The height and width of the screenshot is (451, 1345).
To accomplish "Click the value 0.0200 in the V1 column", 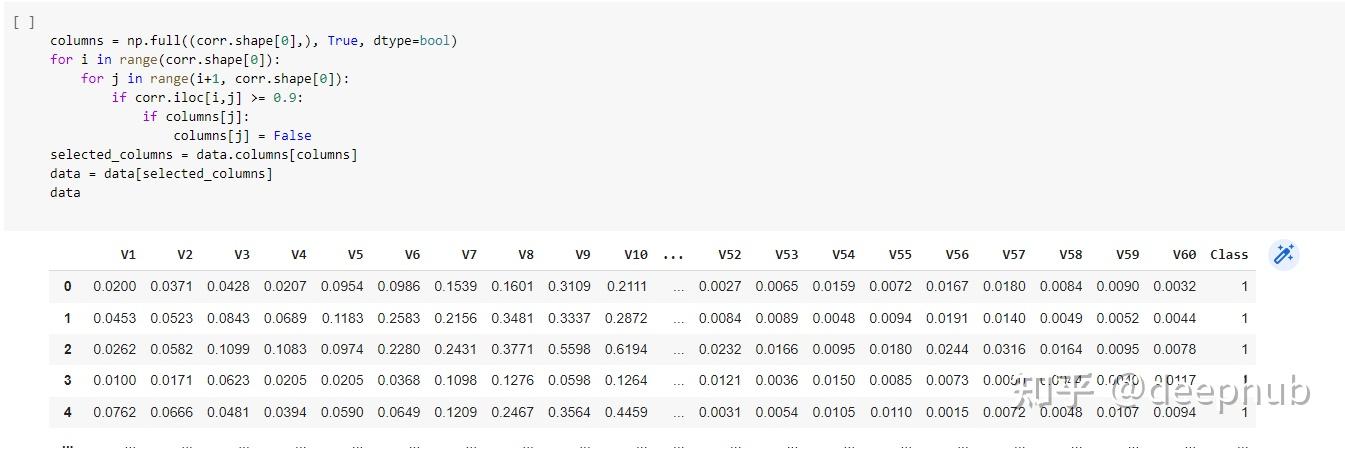I will pyautogui.click(x=114, y=286).
